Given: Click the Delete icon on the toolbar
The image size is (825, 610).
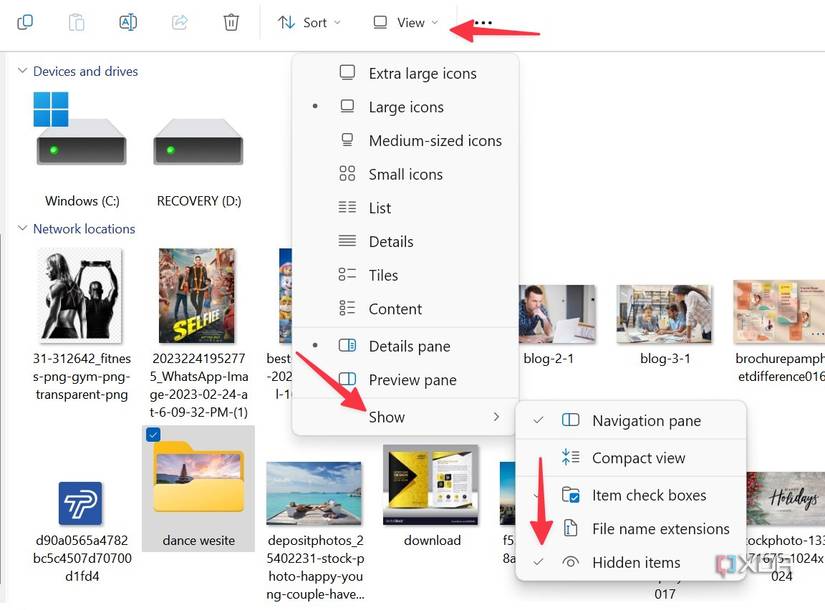Looking at the screenshot, I should pos(231,22).
